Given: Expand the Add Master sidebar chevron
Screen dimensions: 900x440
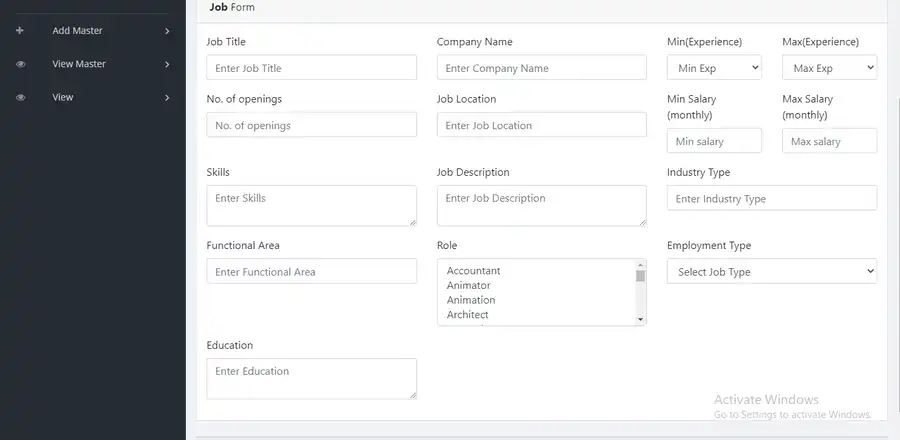Looking at the screenshot, I should click(167, 31).
